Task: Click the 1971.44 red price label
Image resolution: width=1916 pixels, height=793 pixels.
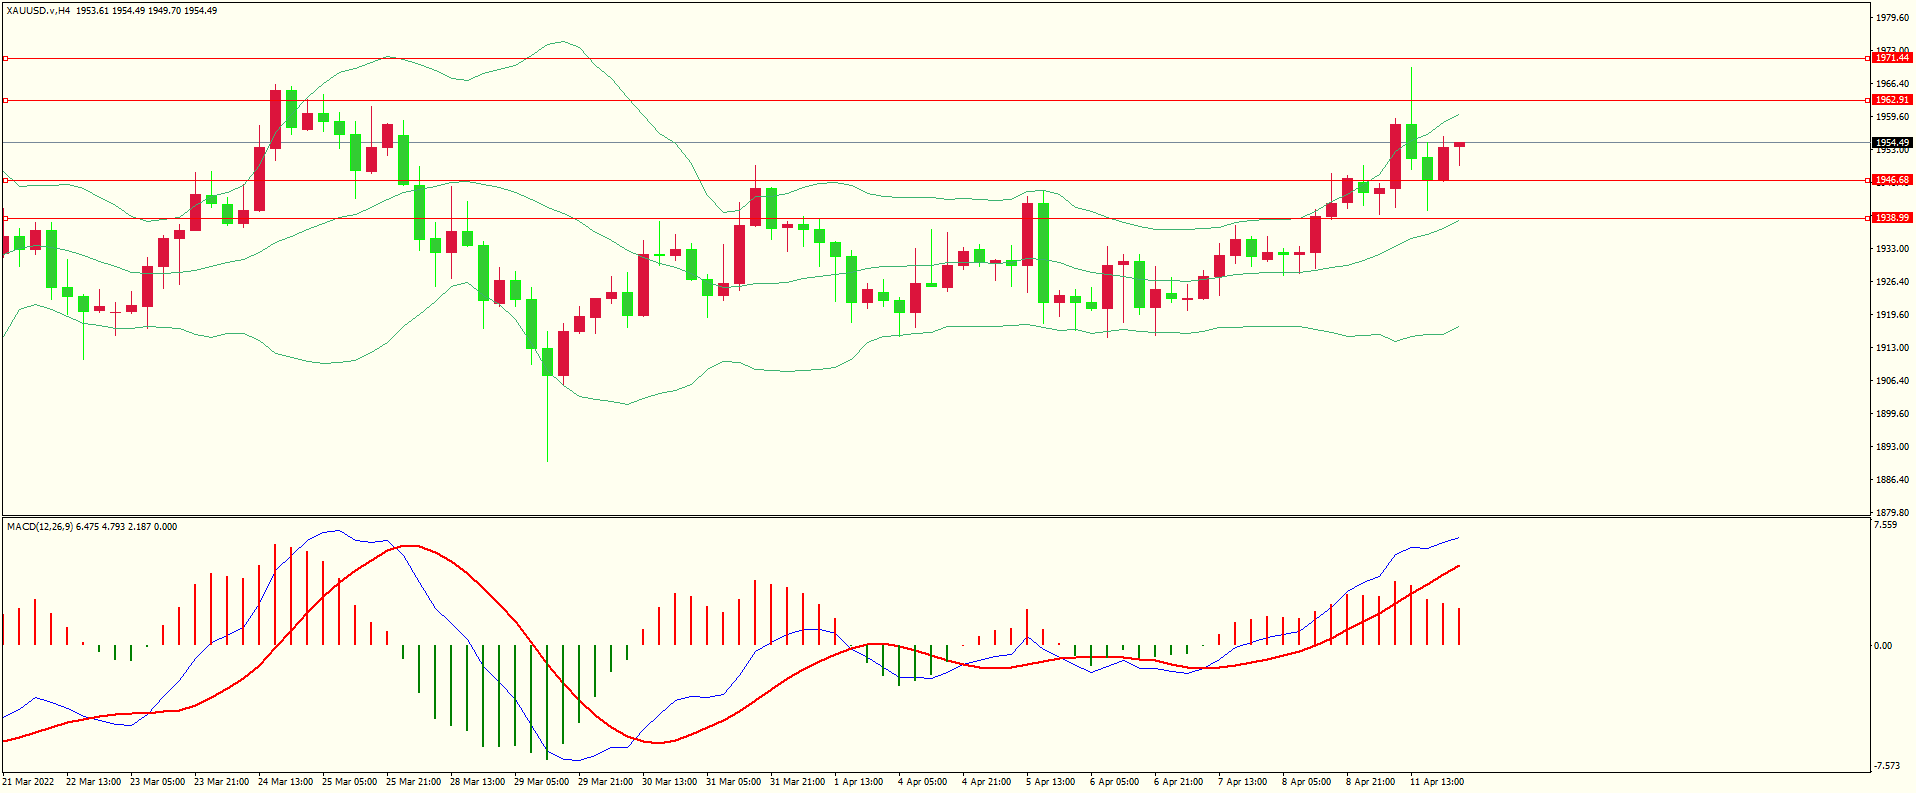Action: [x=1891, y=58]
